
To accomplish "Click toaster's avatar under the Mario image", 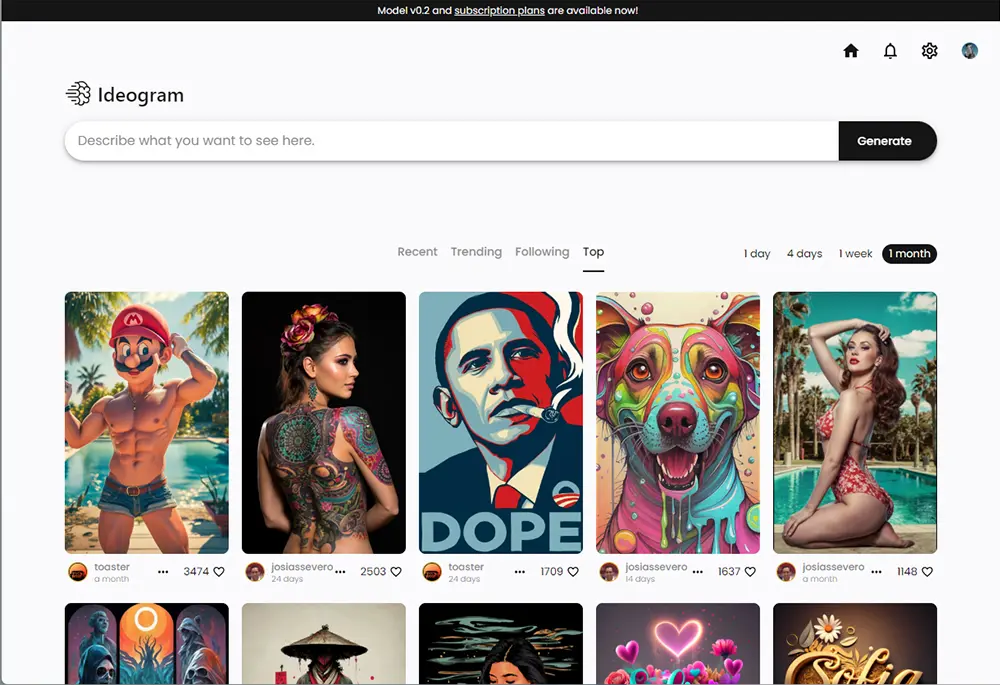I will point(78,571).
